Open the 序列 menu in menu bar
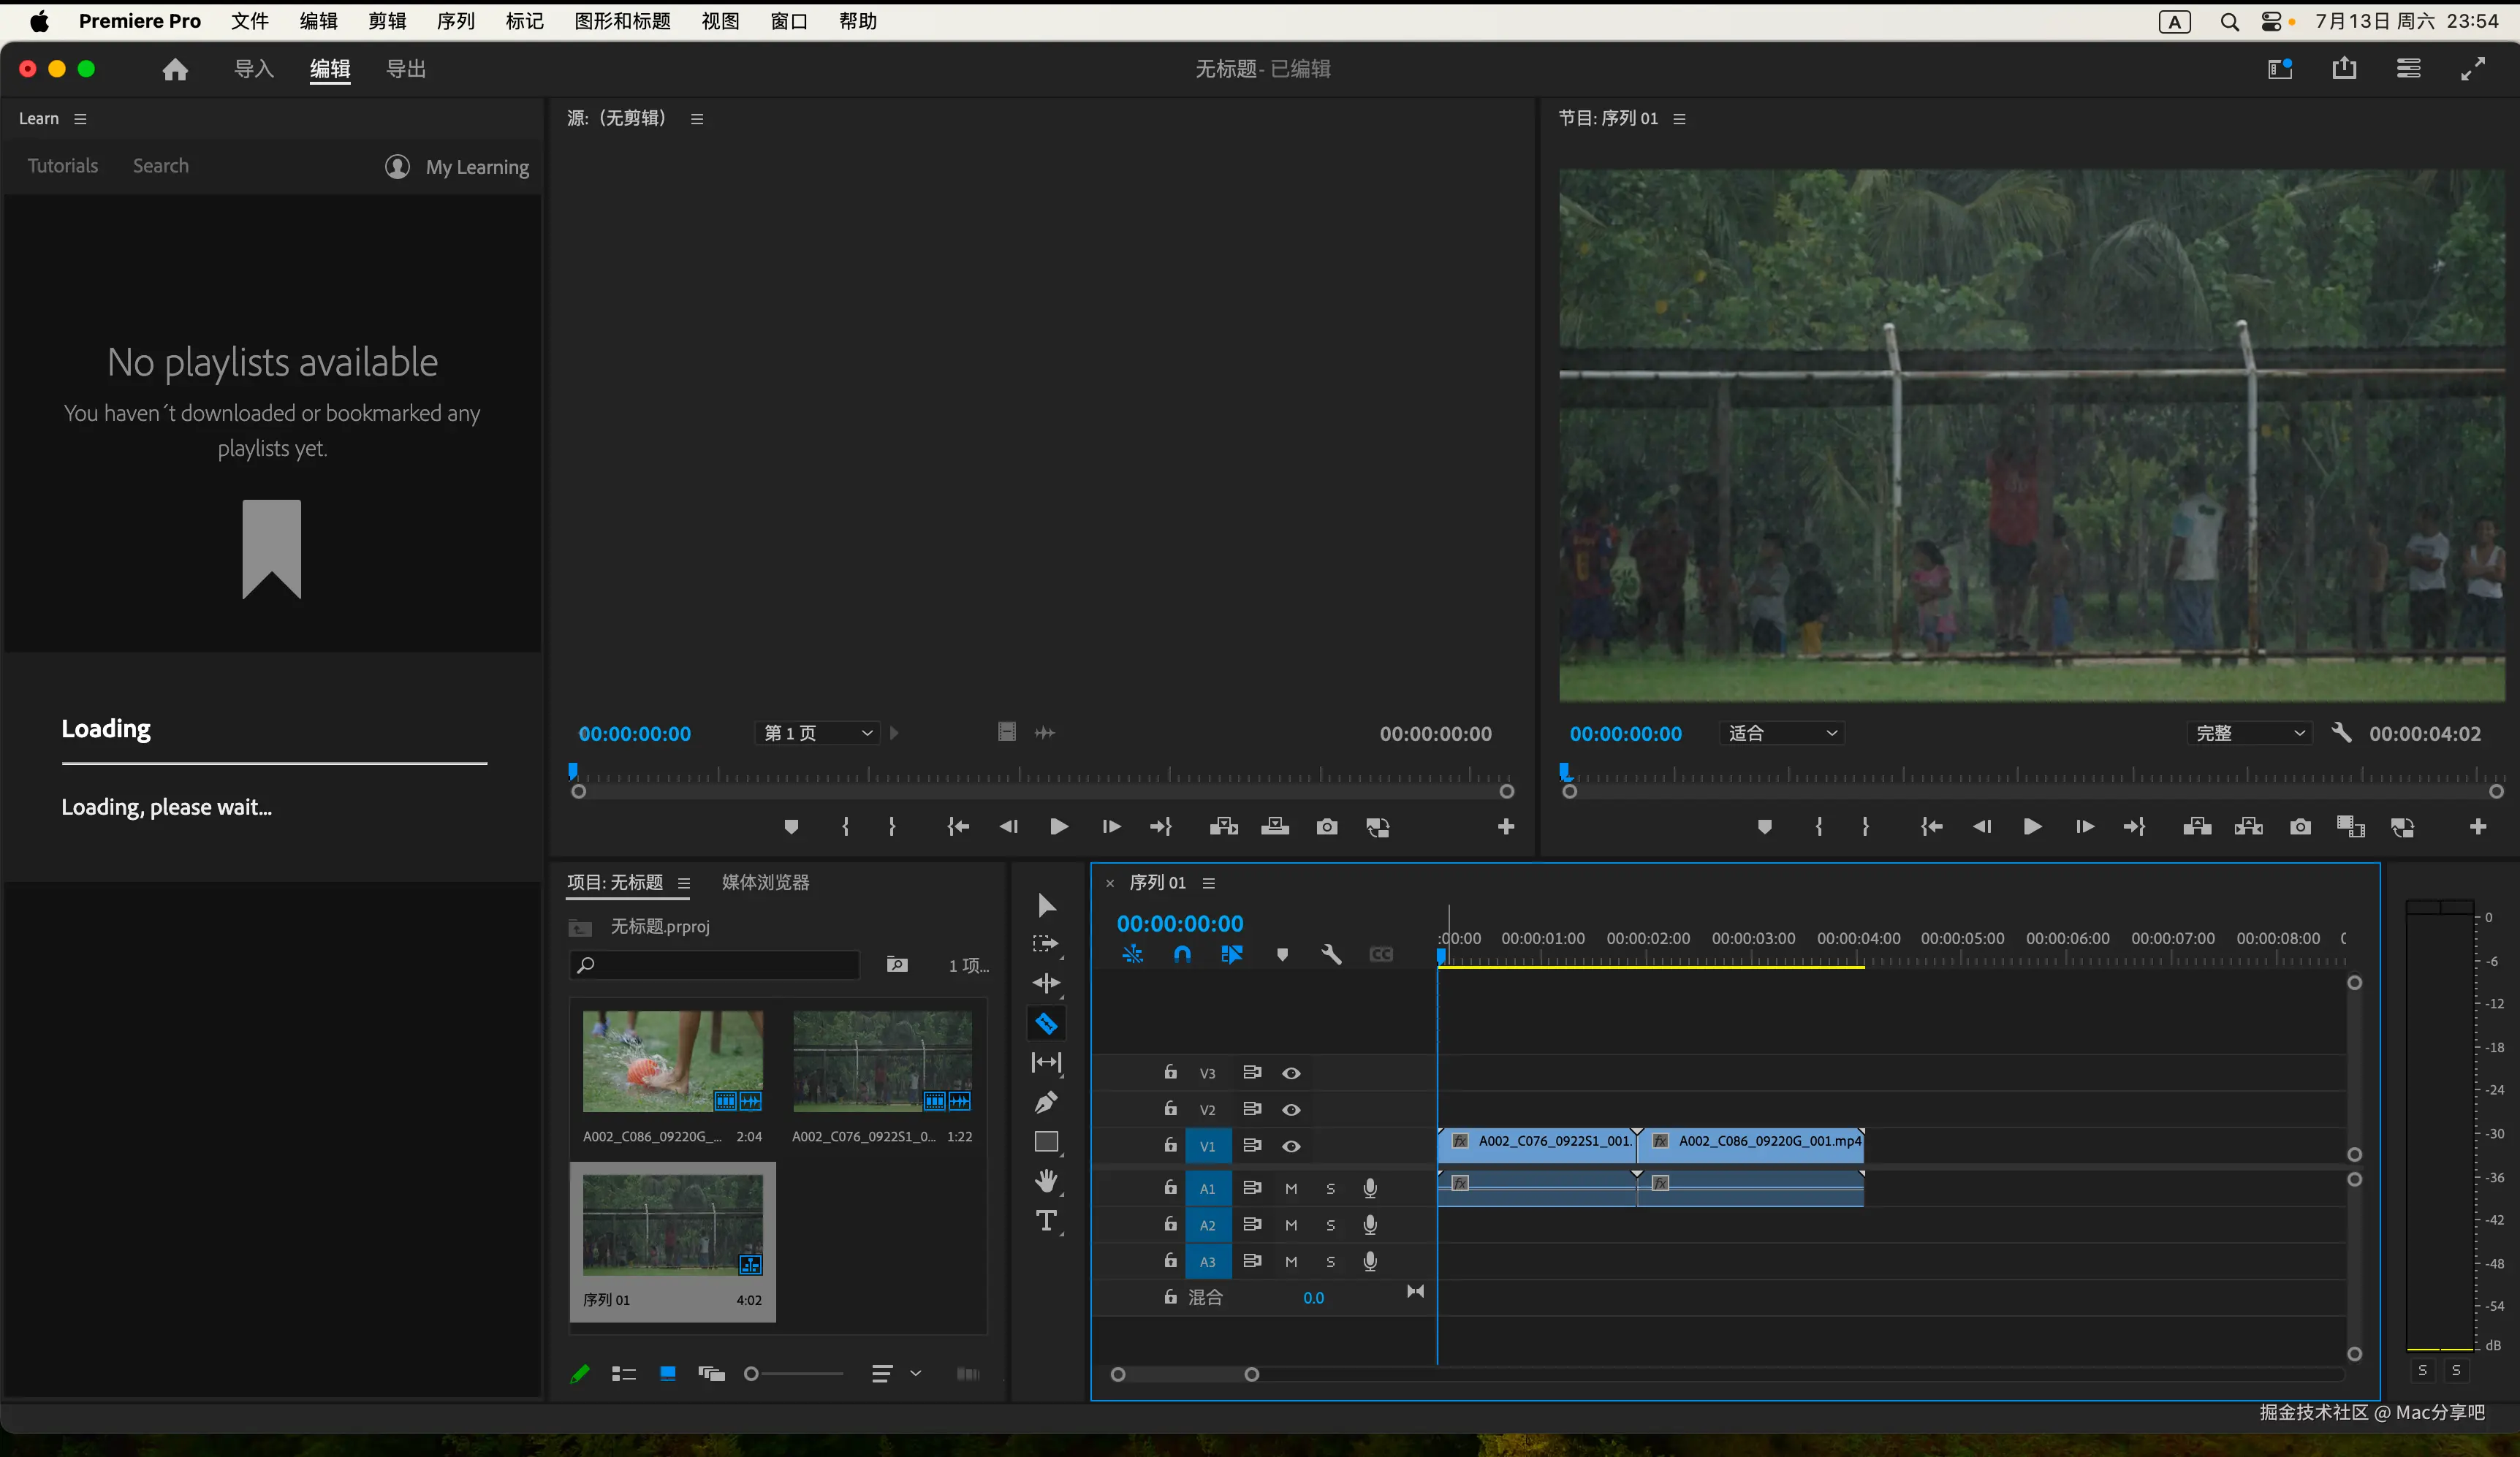Viewport: 2520px width, 1457px height. pyautogui.click(x=455, y=21)
